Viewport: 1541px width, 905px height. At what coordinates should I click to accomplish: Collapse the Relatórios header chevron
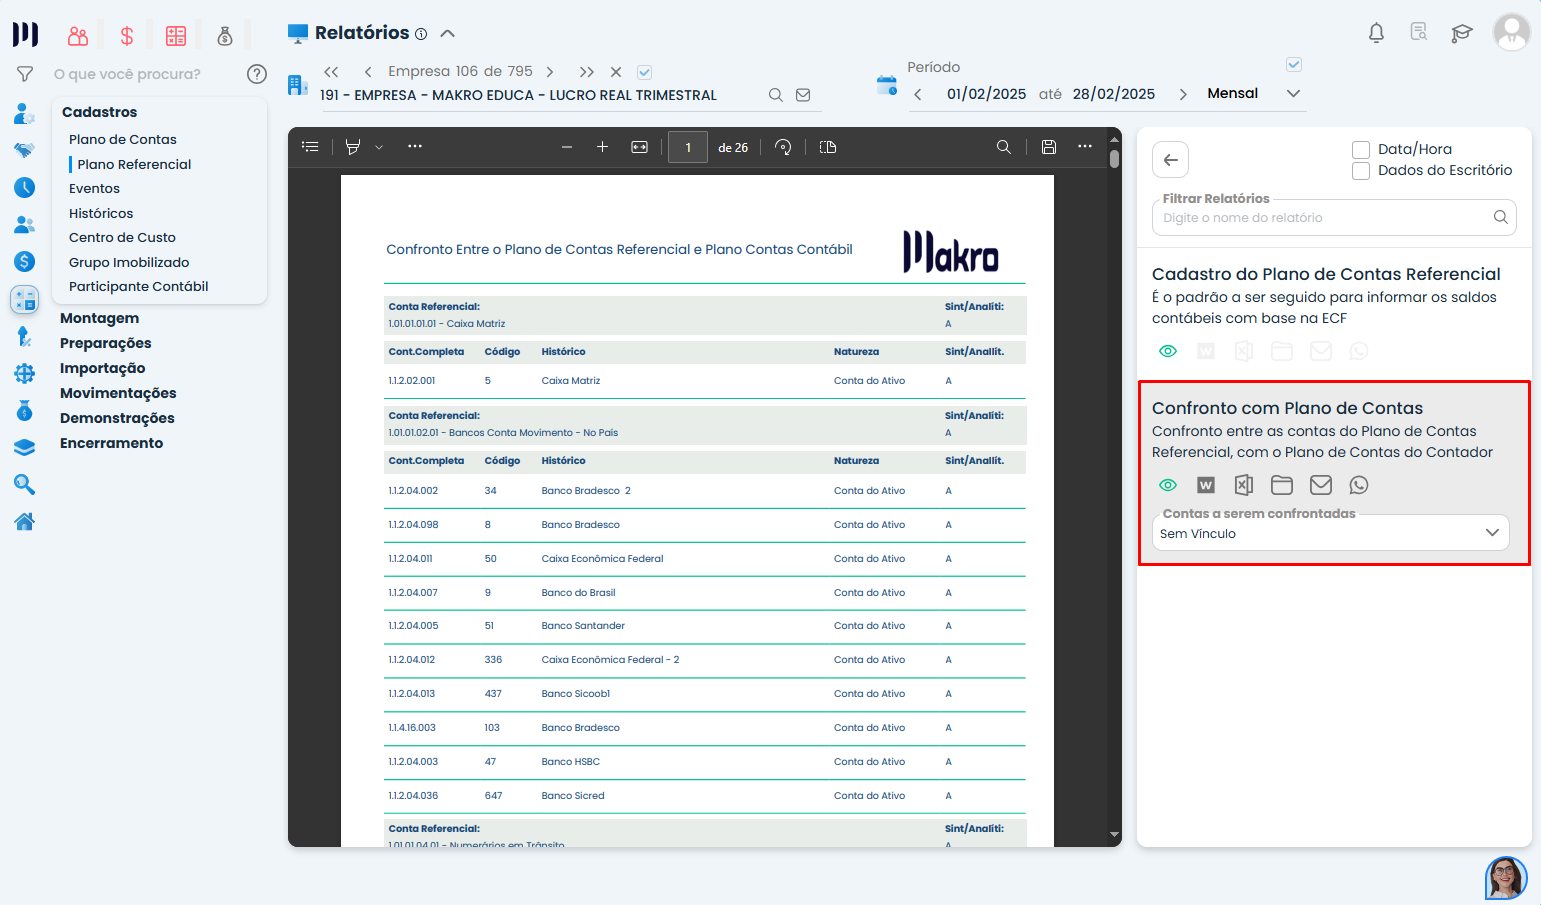click(448, 33)
